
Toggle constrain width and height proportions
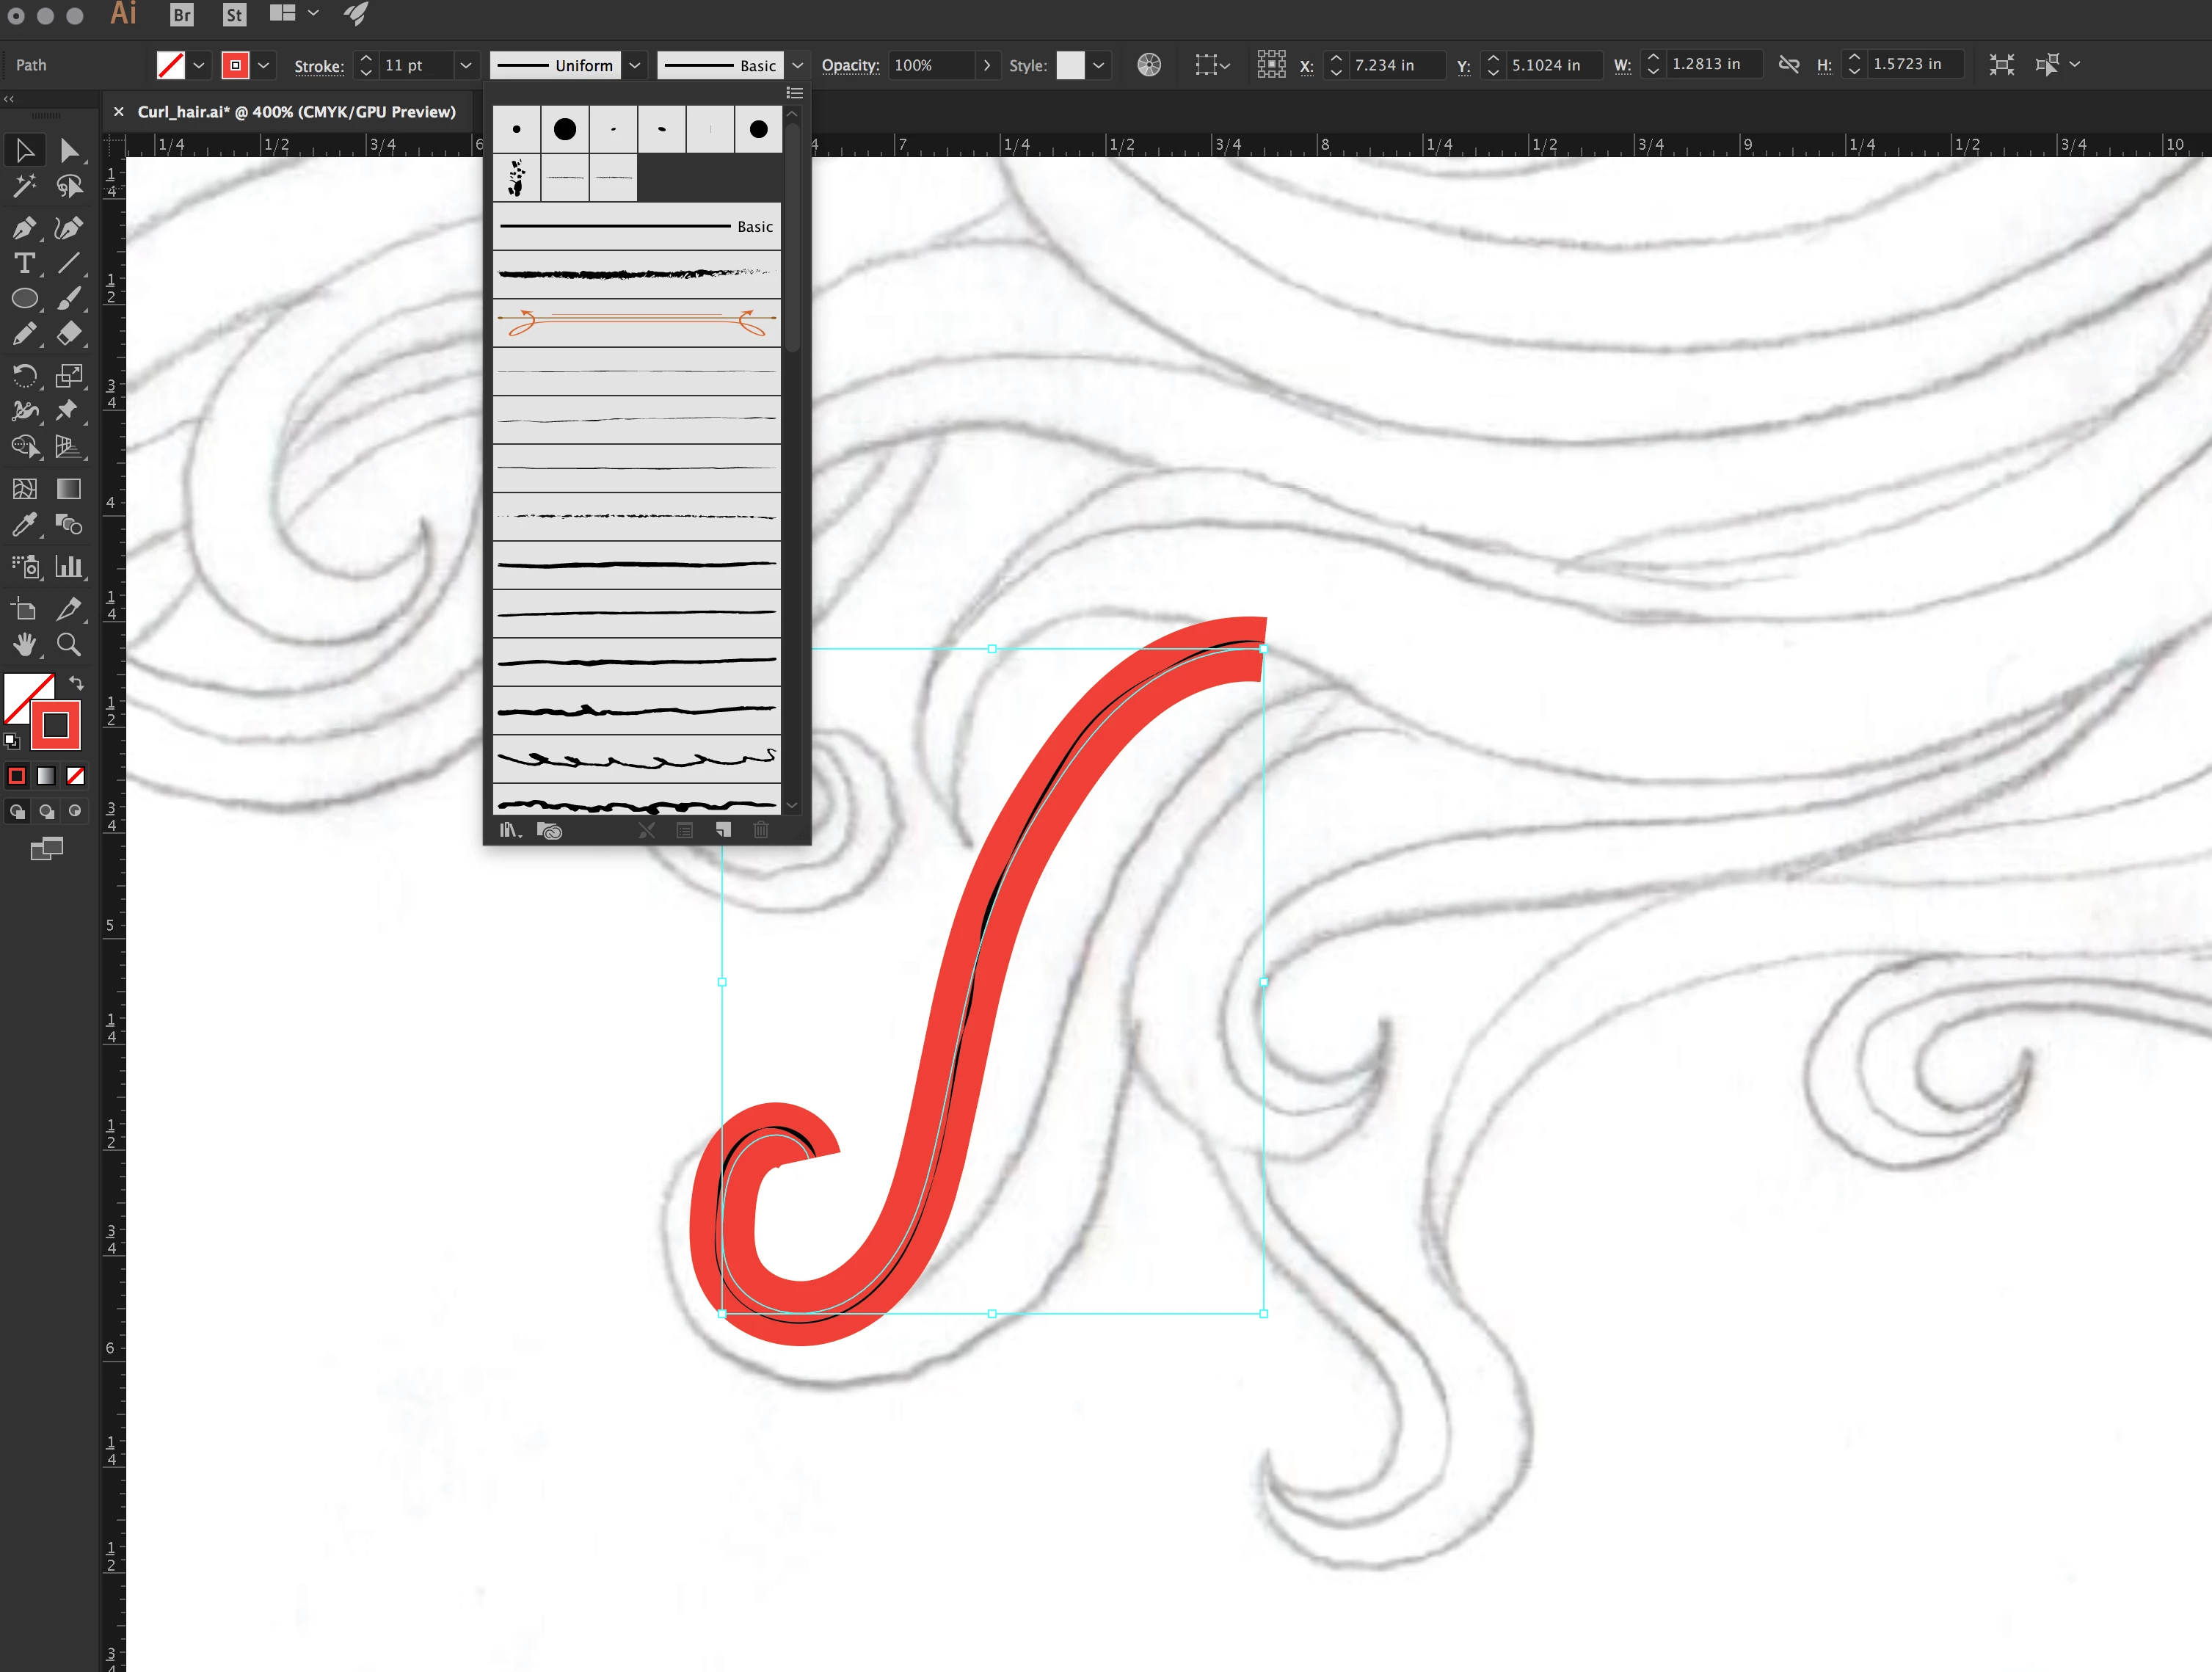click(x=1789, y=65)
